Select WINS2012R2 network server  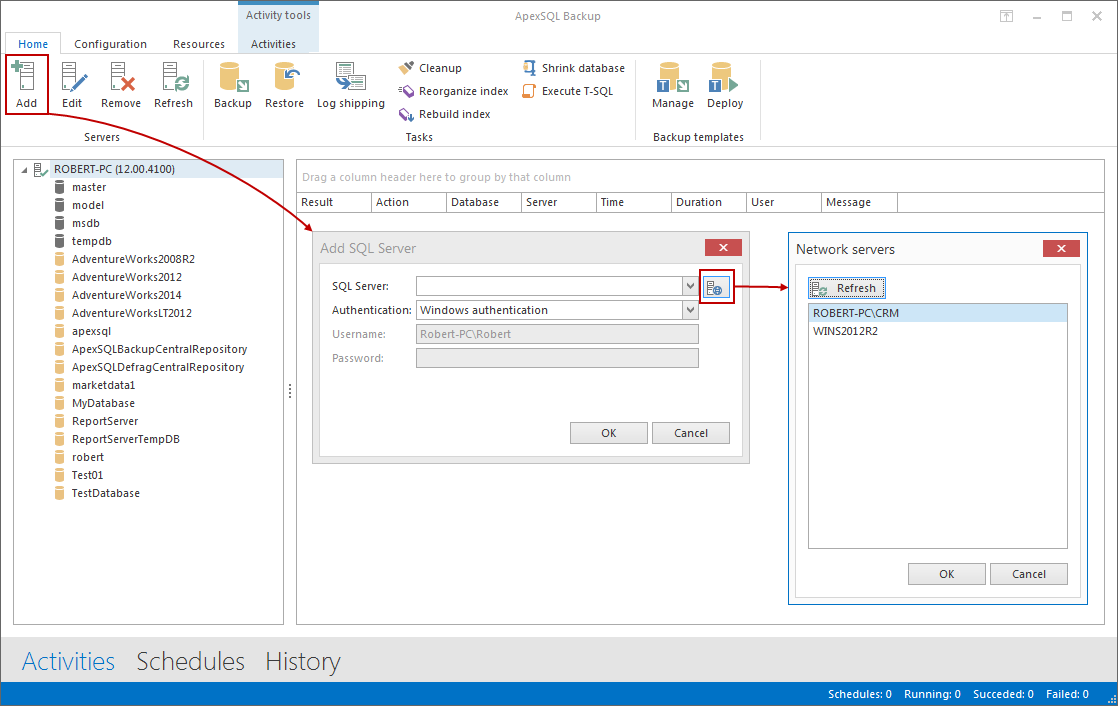[x=938, y=331]
